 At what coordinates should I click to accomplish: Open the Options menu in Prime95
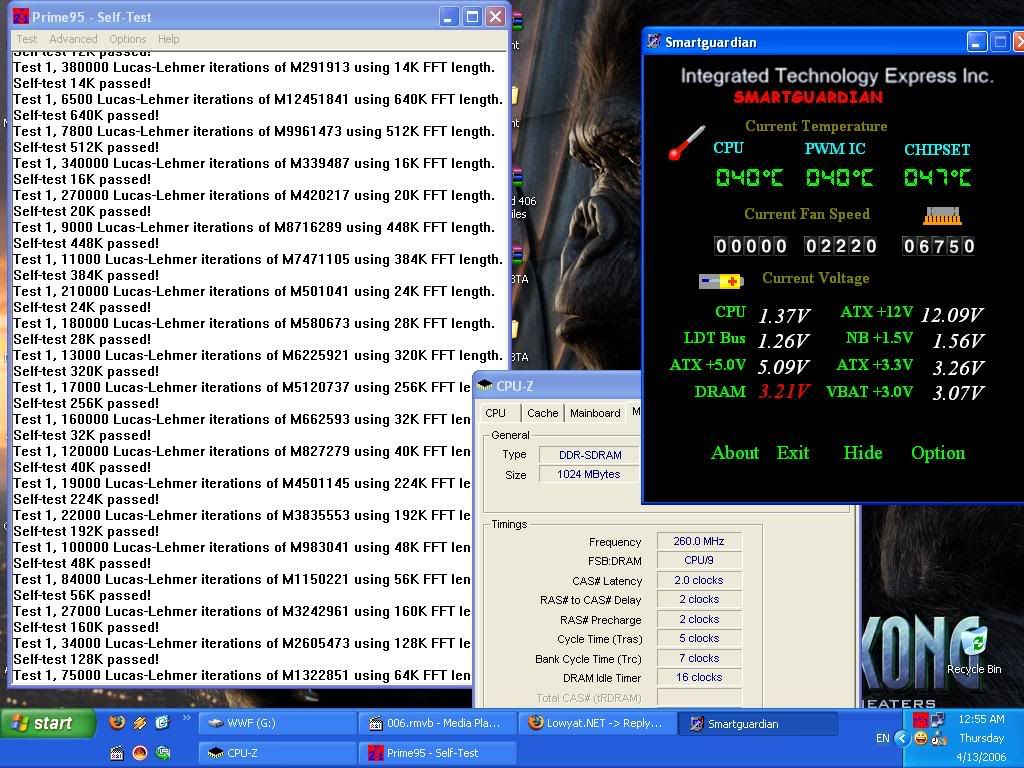128,39
